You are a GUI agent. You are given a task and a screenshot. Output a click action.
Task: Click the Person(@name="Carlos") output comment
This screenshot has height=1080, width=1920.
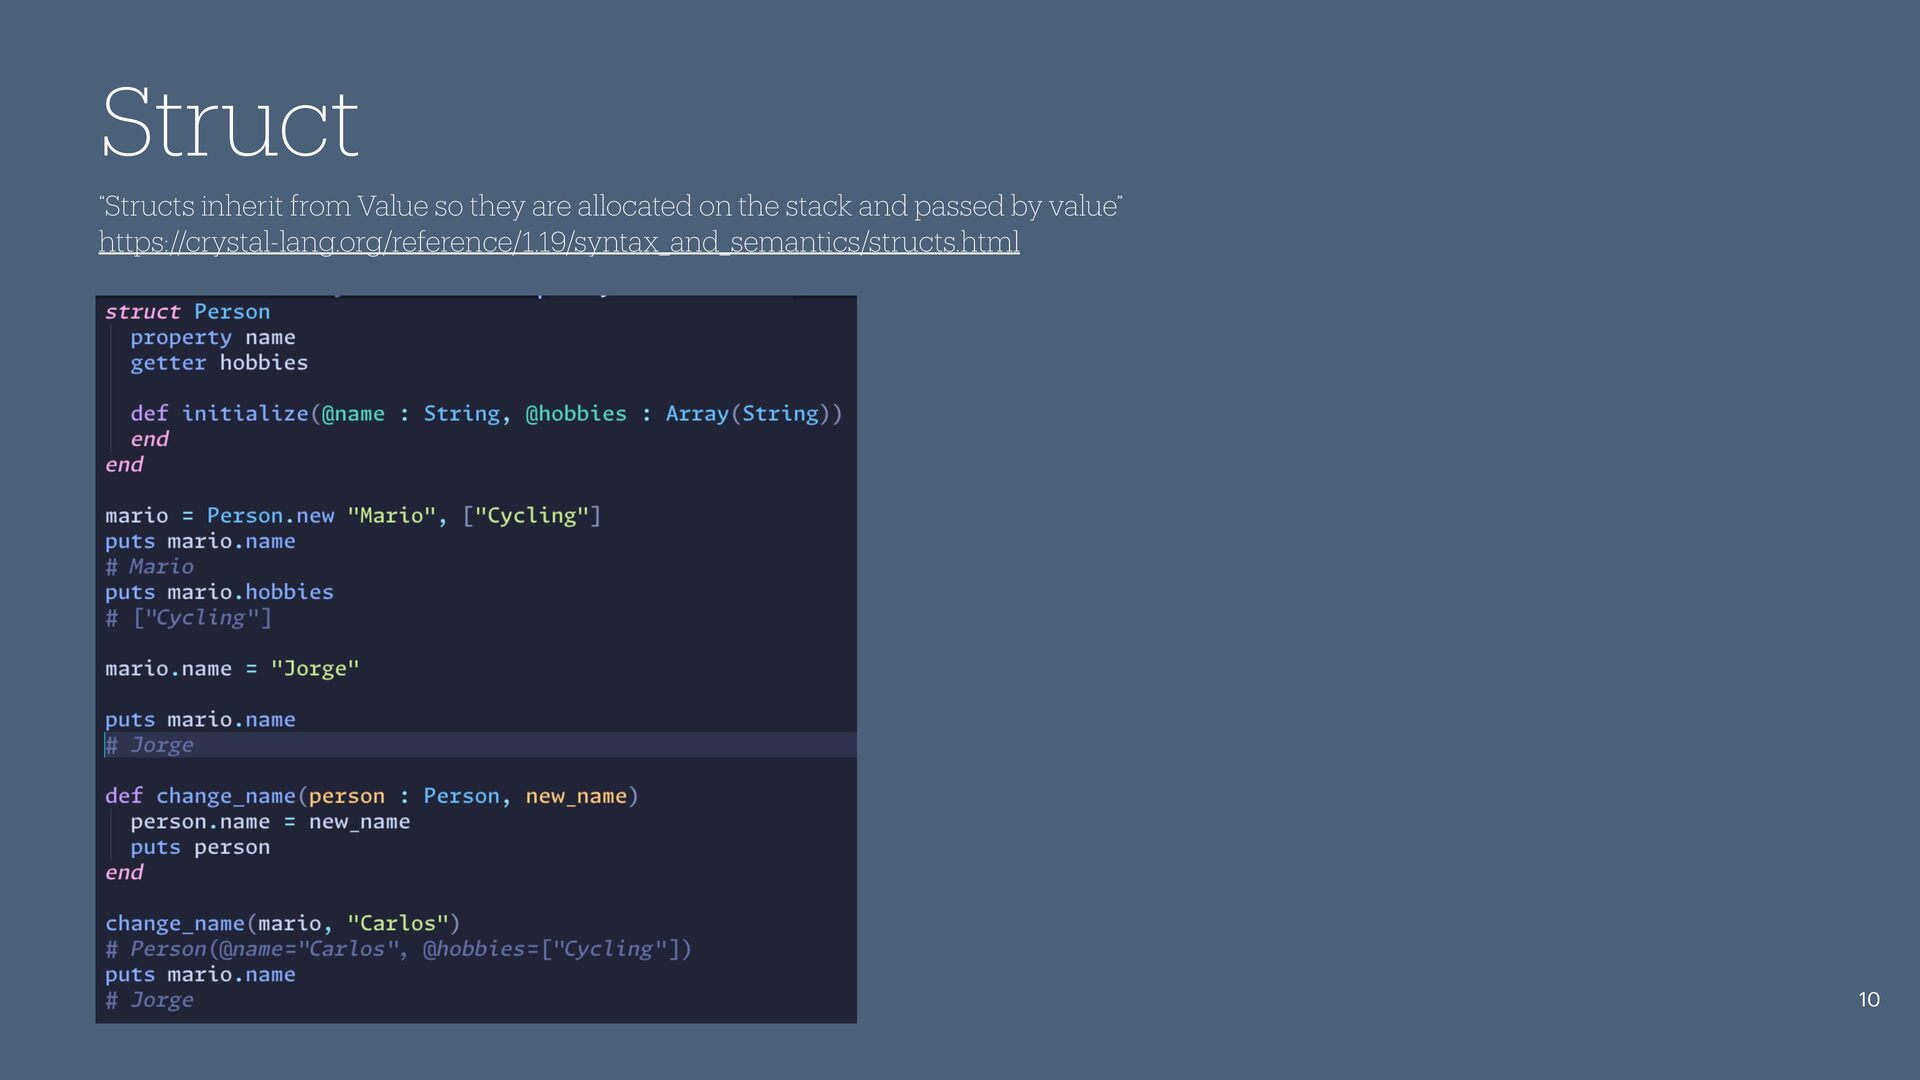tap(398, 949)
